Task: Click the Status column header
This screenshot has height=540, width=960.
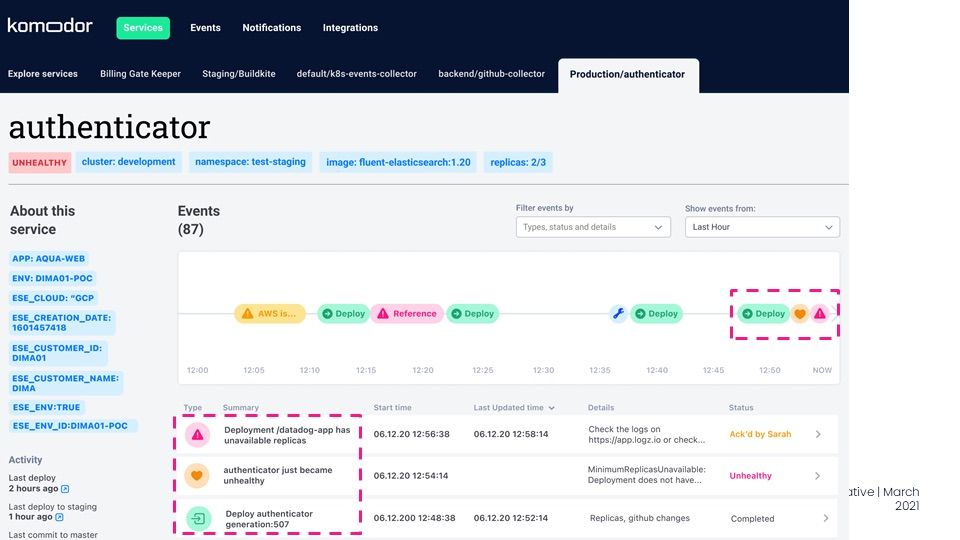Action: (x=741, y=408)
